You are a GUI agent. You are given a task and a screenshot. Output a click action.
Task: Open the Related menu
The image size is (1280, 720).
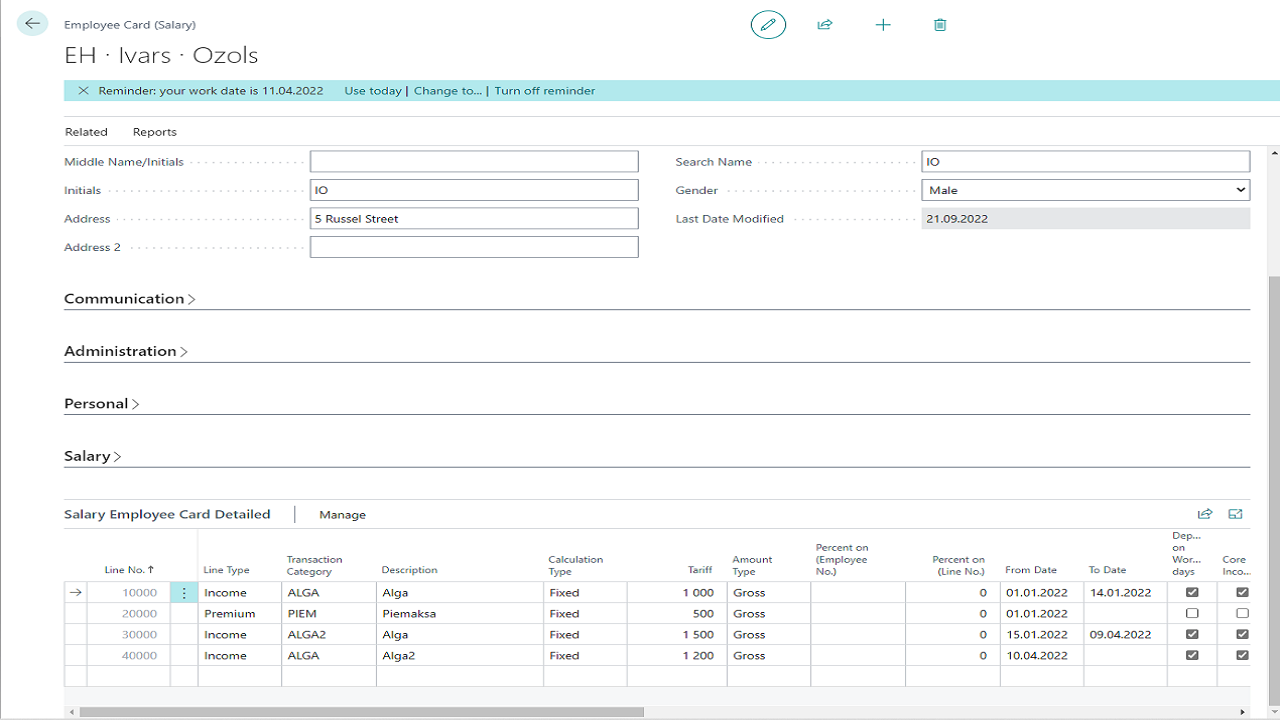pos(86,132)
